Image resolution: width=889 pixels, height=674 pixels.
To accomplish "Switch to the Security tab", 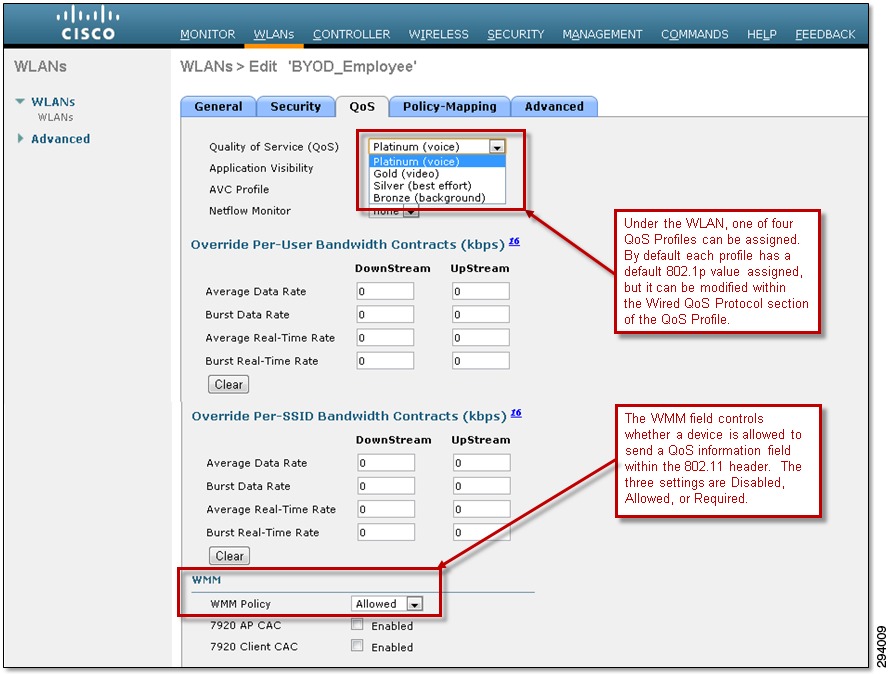I will tap(295, 107).
